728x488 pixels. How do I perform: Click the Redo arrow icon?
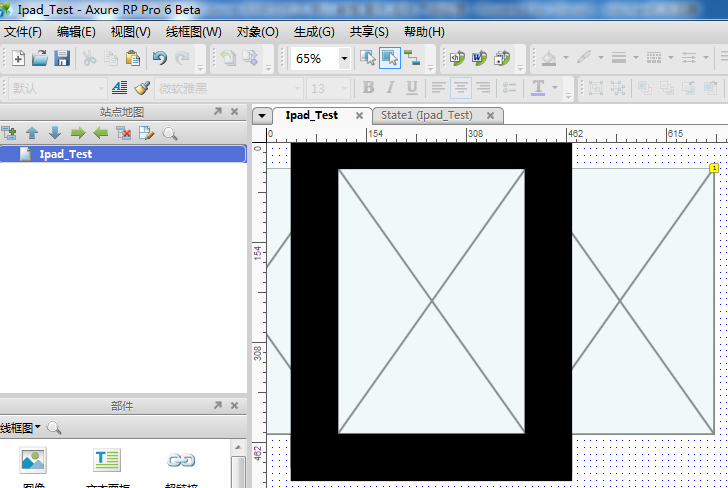click(x=182, y=58)
